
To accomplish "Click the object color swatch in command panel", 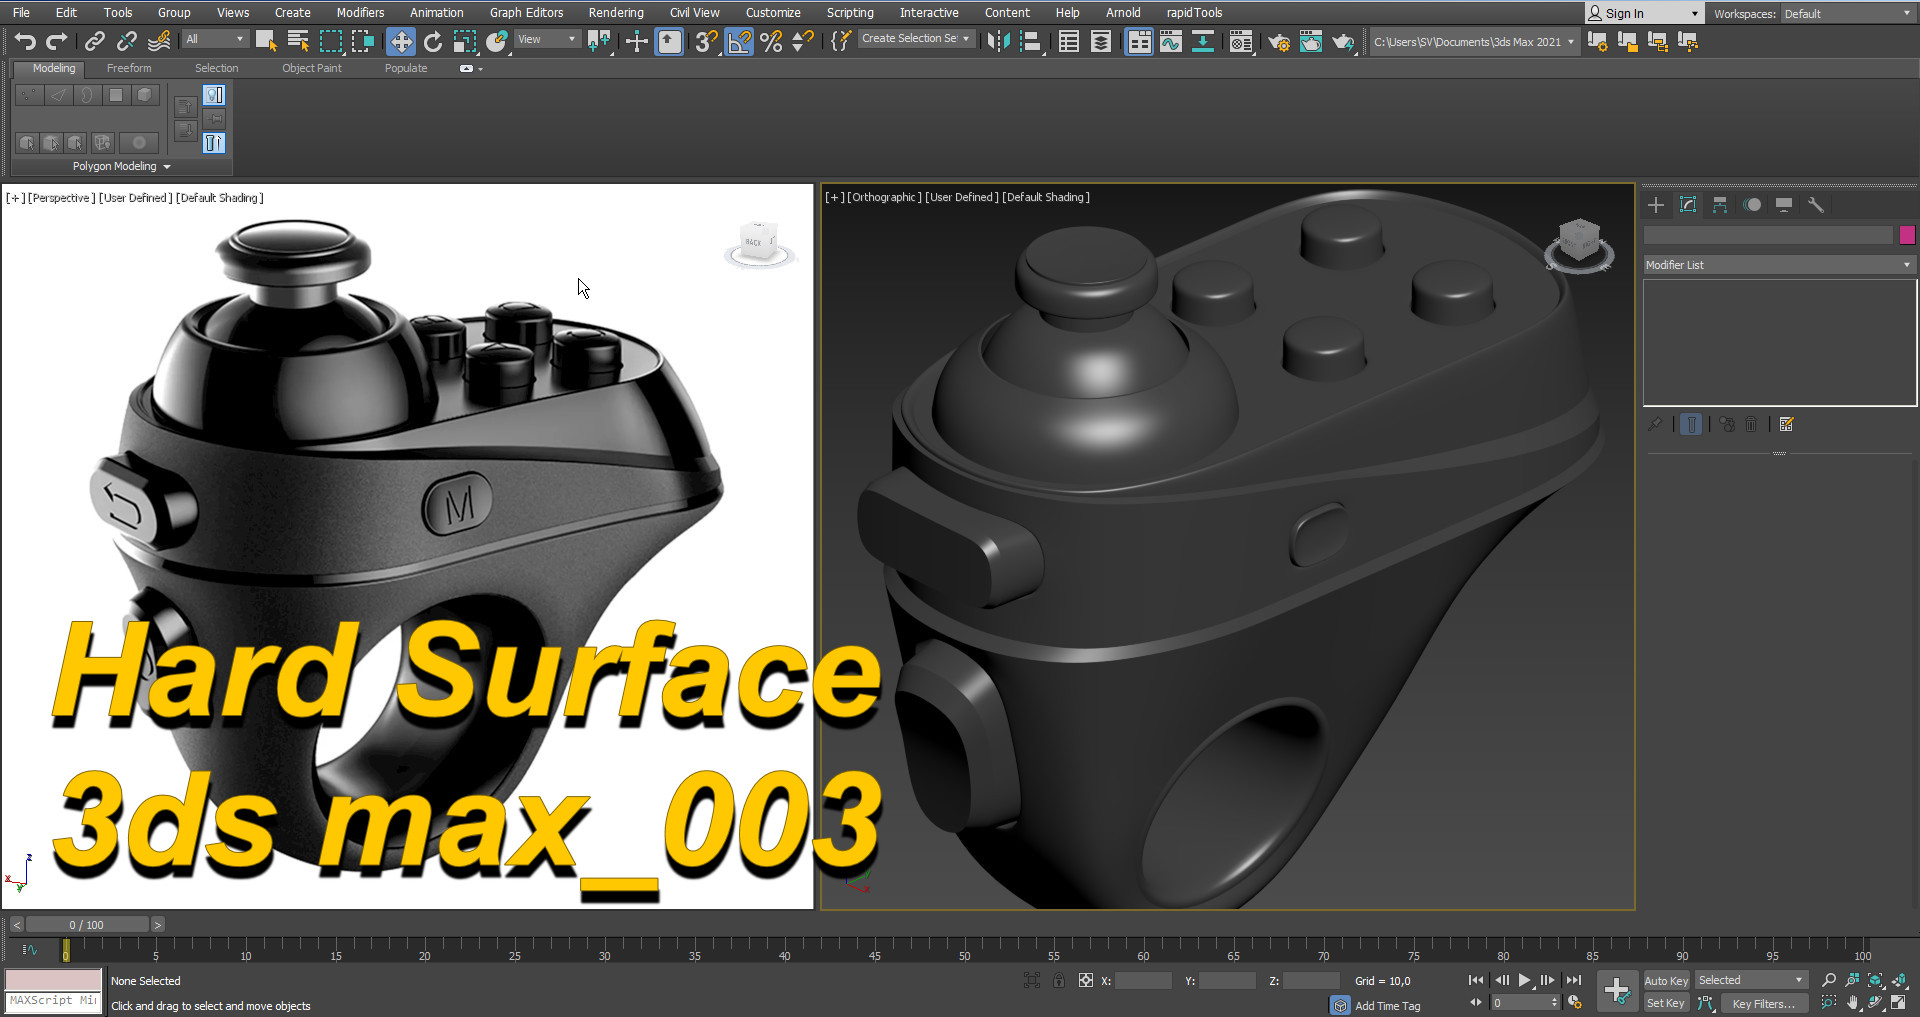I will coord(1907,235).
